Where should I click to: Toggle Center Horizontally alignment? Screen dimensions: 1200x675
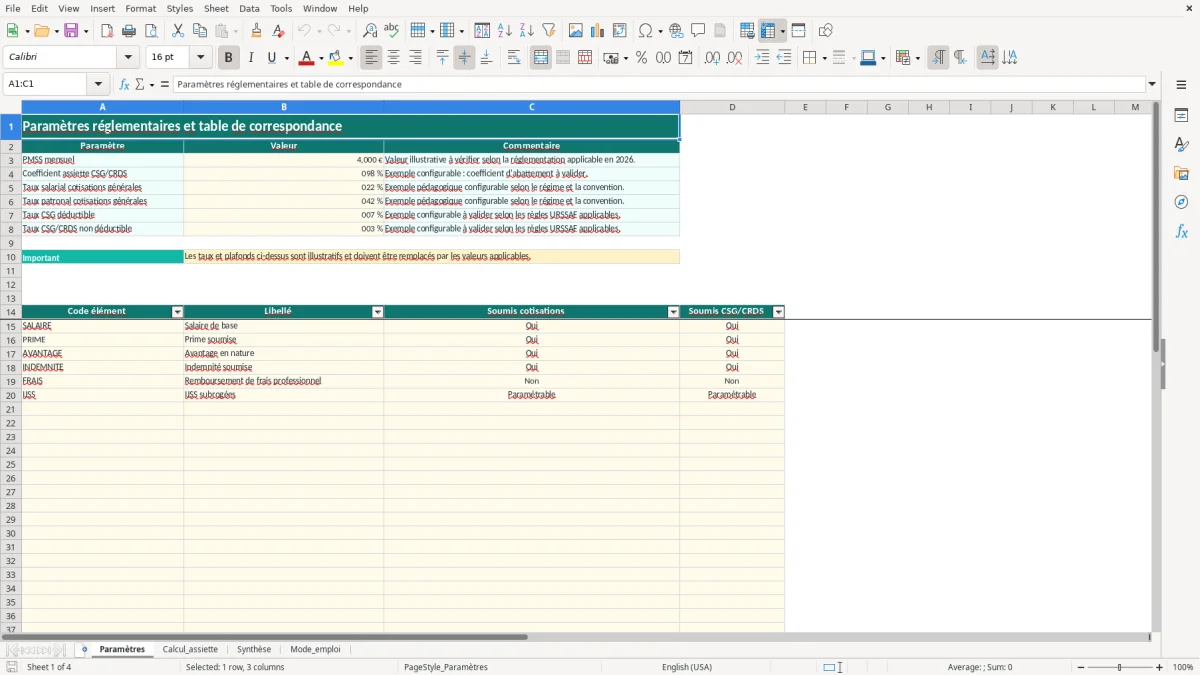pyautogui.click(x=393, y=58)
